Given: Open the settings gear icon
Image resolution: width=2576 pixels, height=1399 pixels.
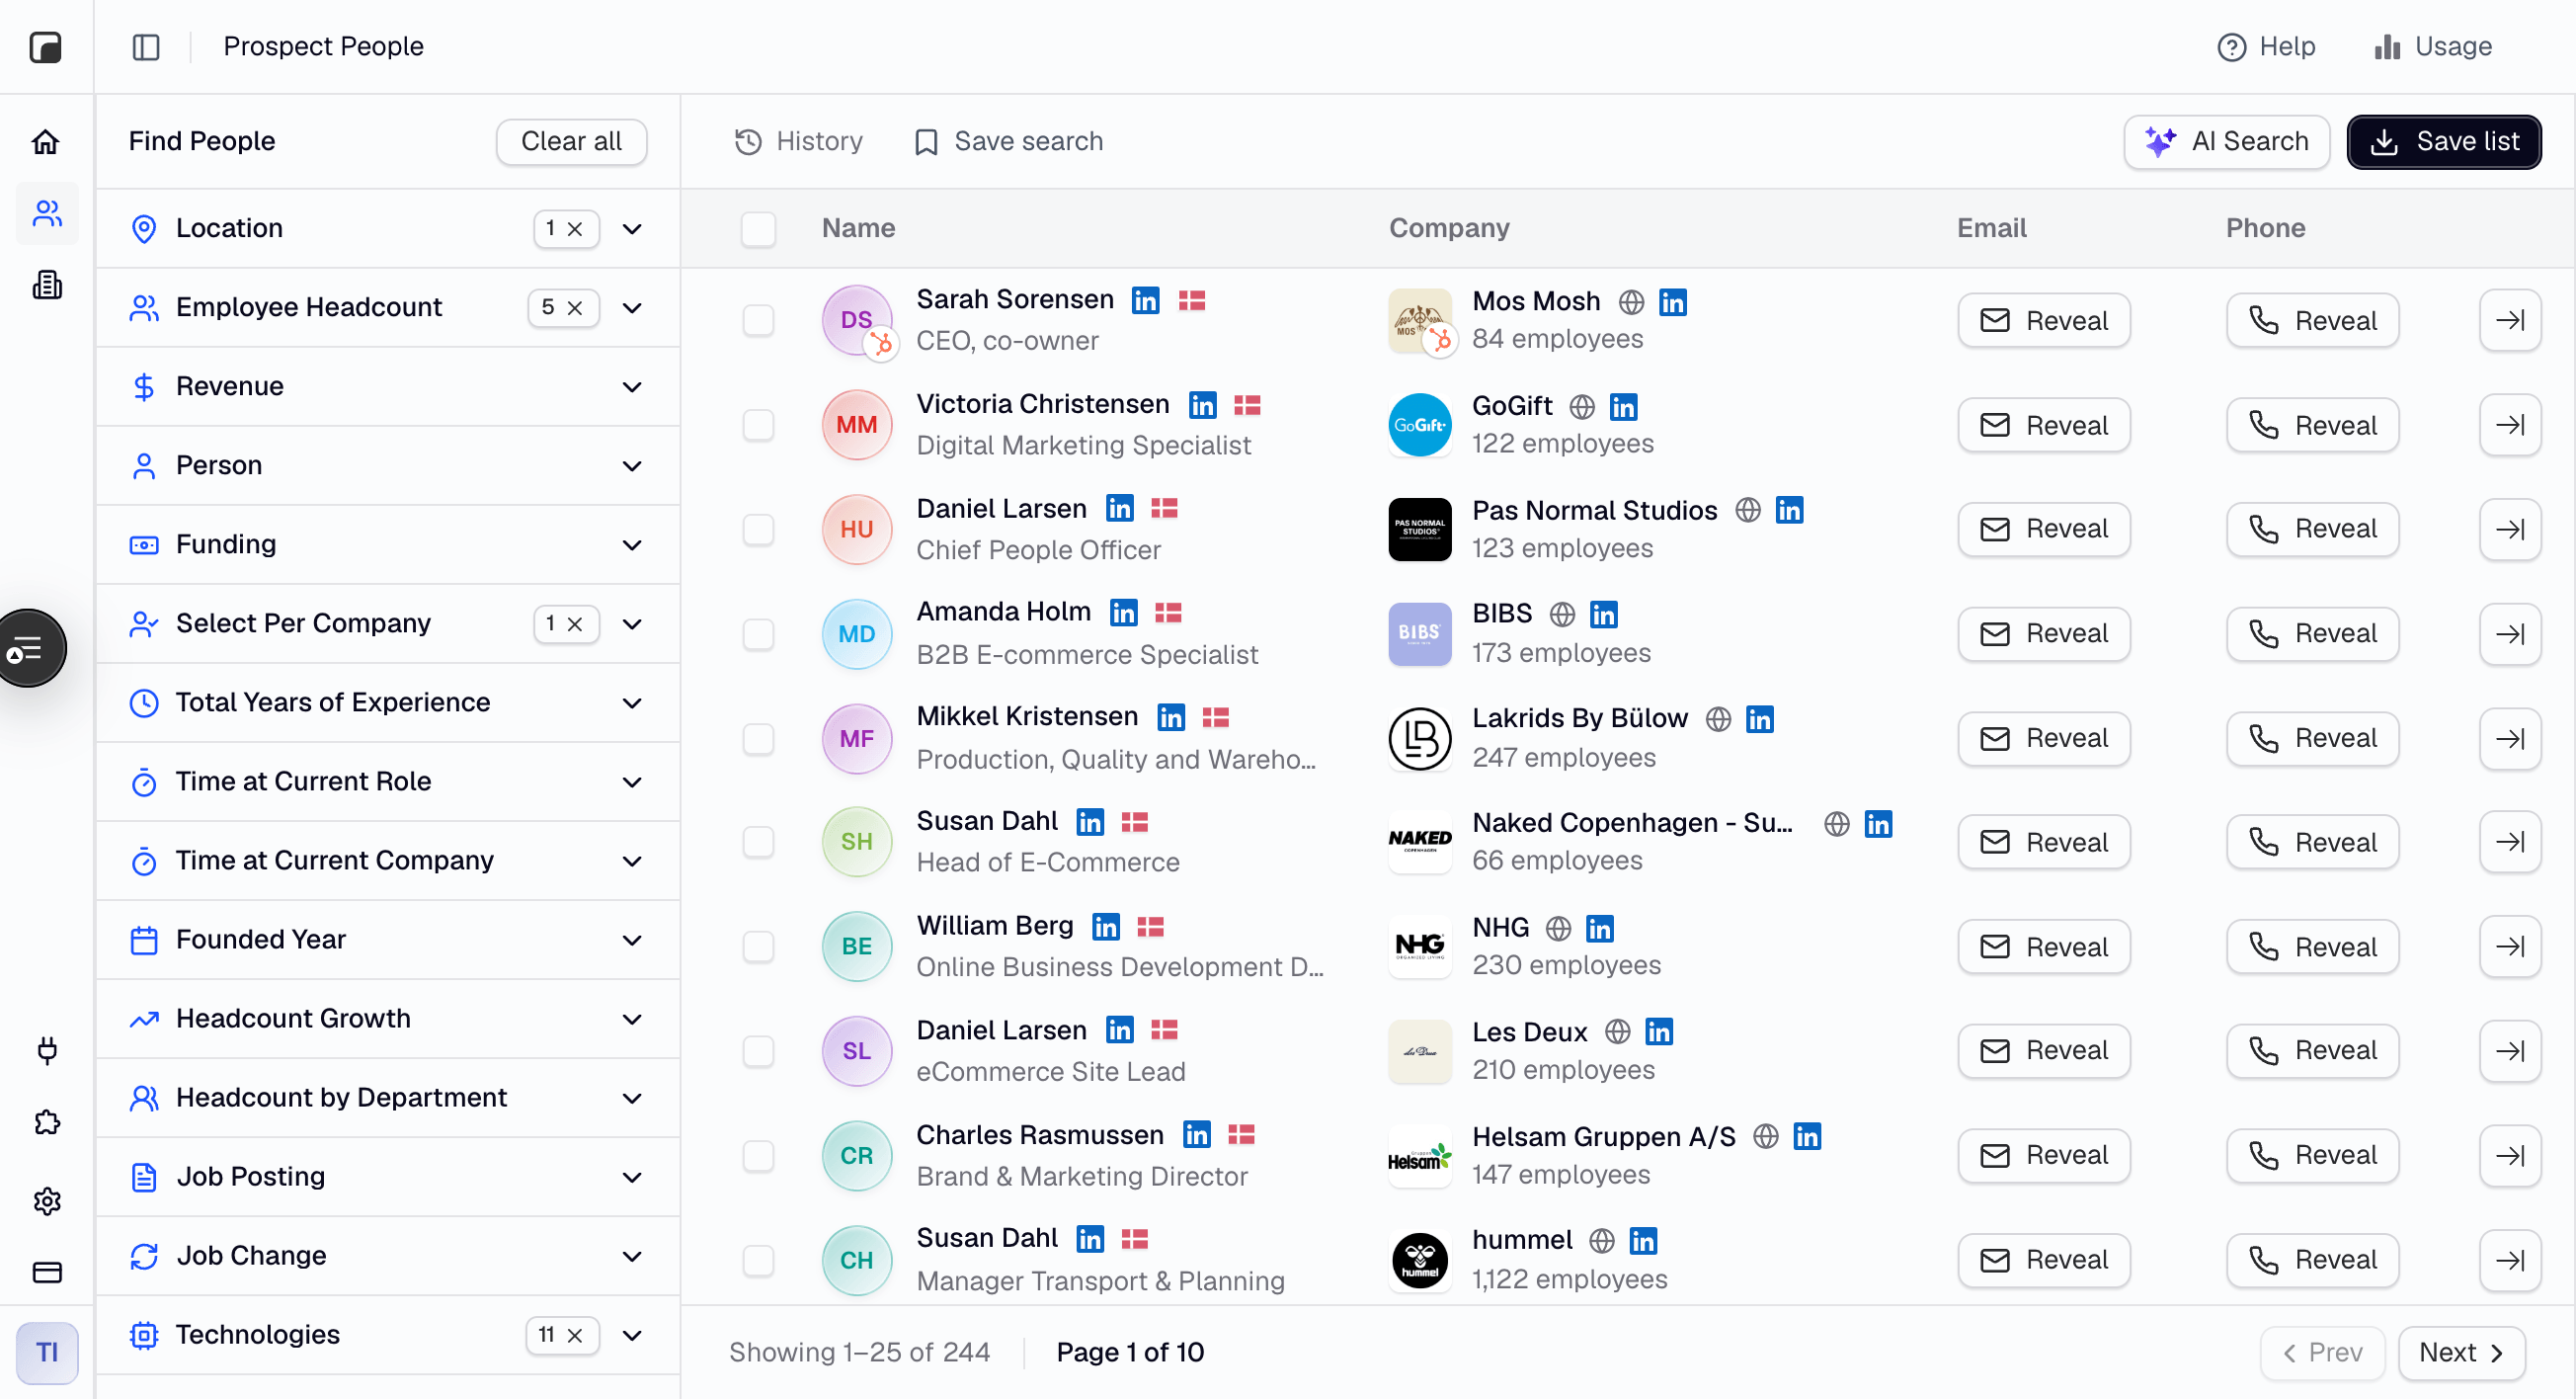Looking at the screenshot, I should (x=46, y=1200).
